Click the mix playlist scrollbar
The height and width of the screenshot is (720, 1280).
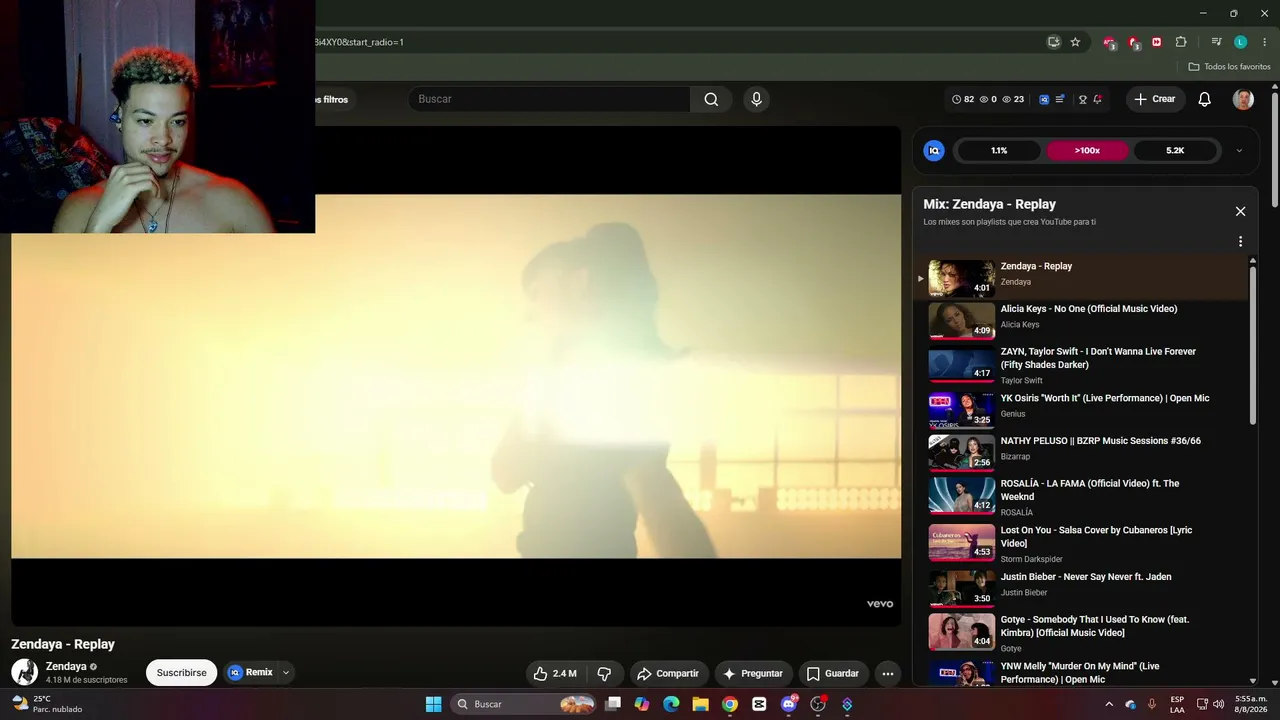[1252, 343]
